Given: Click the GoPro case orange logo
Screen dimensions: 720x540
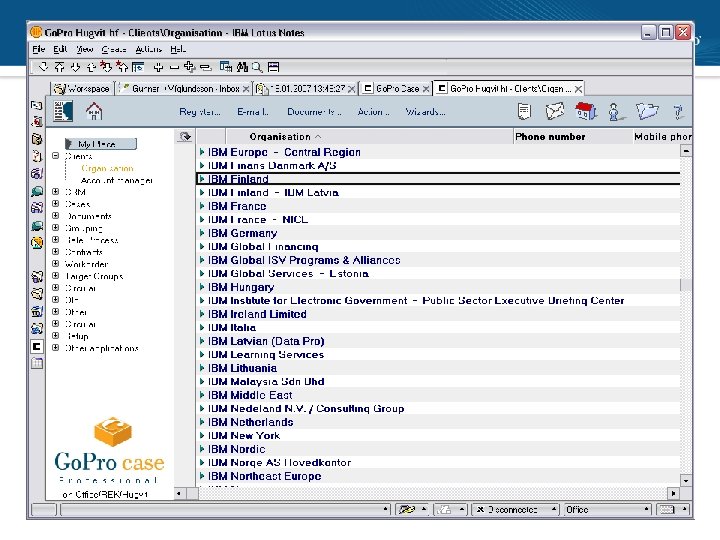Looking at the screenshot, I should (x=112, y=432).
